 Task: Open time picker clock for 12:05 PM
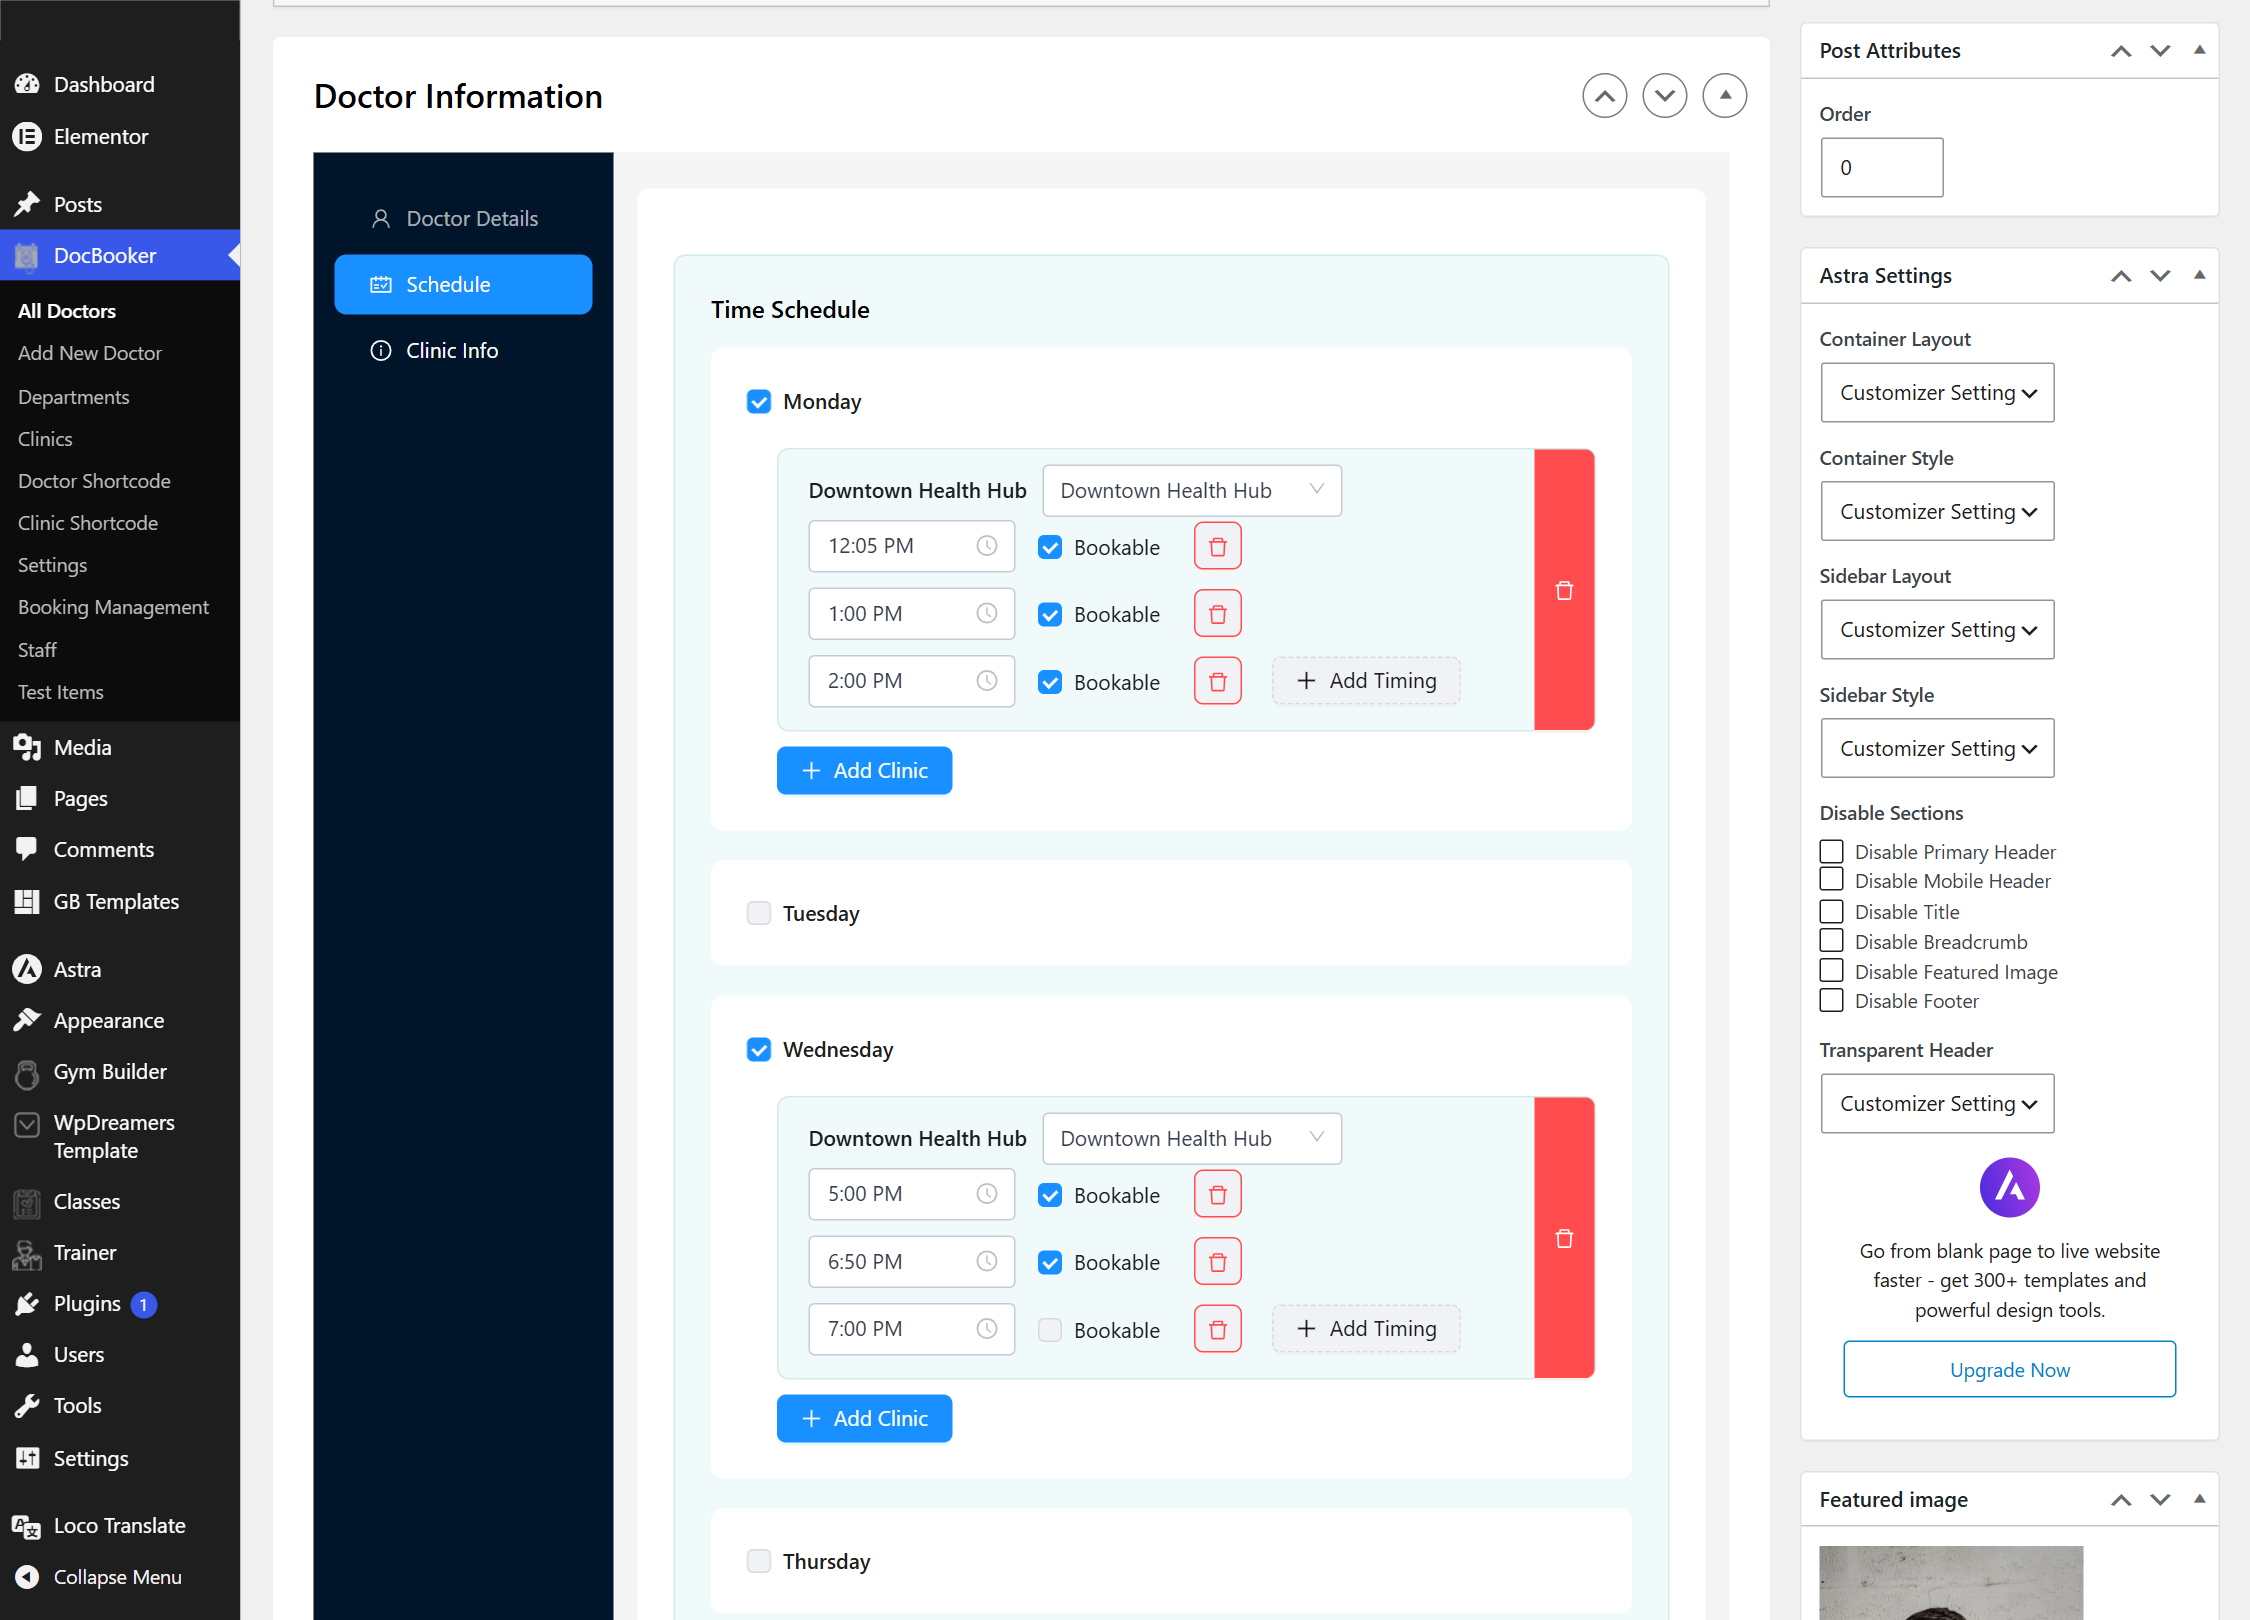(986, 546)
